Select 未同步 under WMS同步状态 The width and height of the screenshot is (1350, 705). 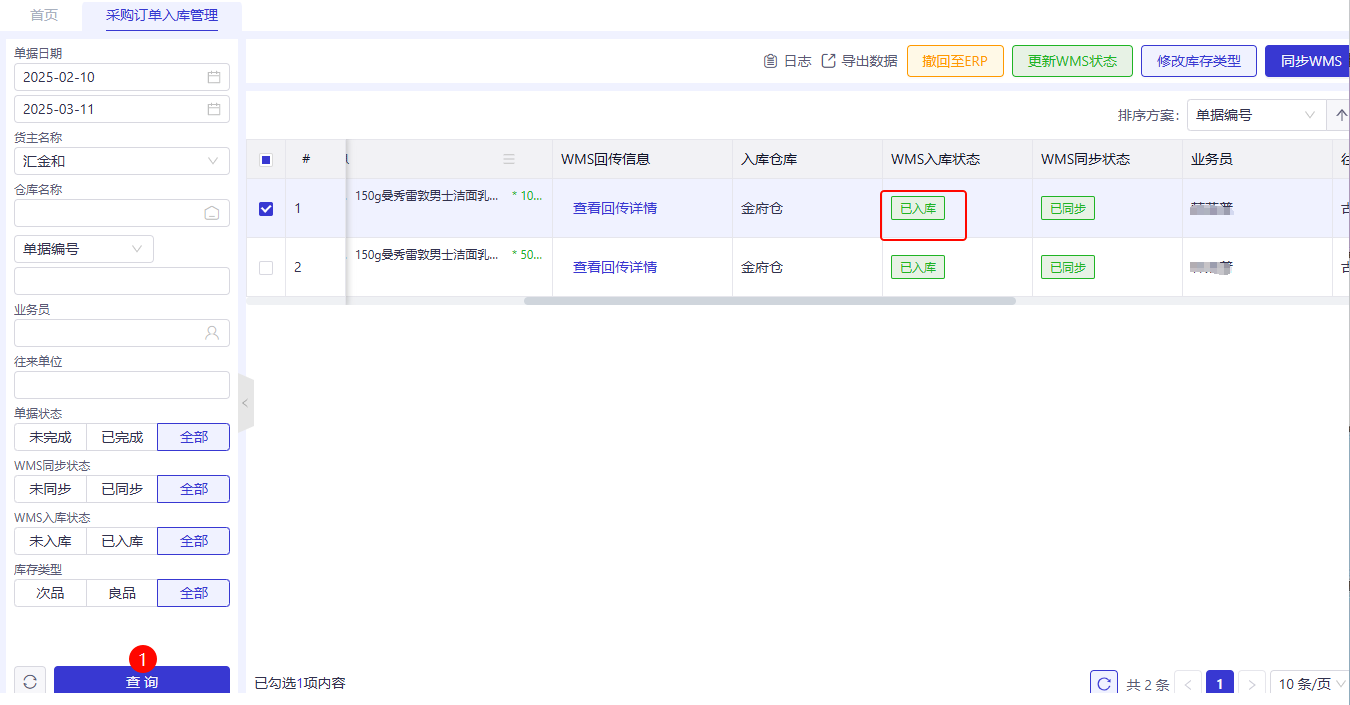point(50,489)
